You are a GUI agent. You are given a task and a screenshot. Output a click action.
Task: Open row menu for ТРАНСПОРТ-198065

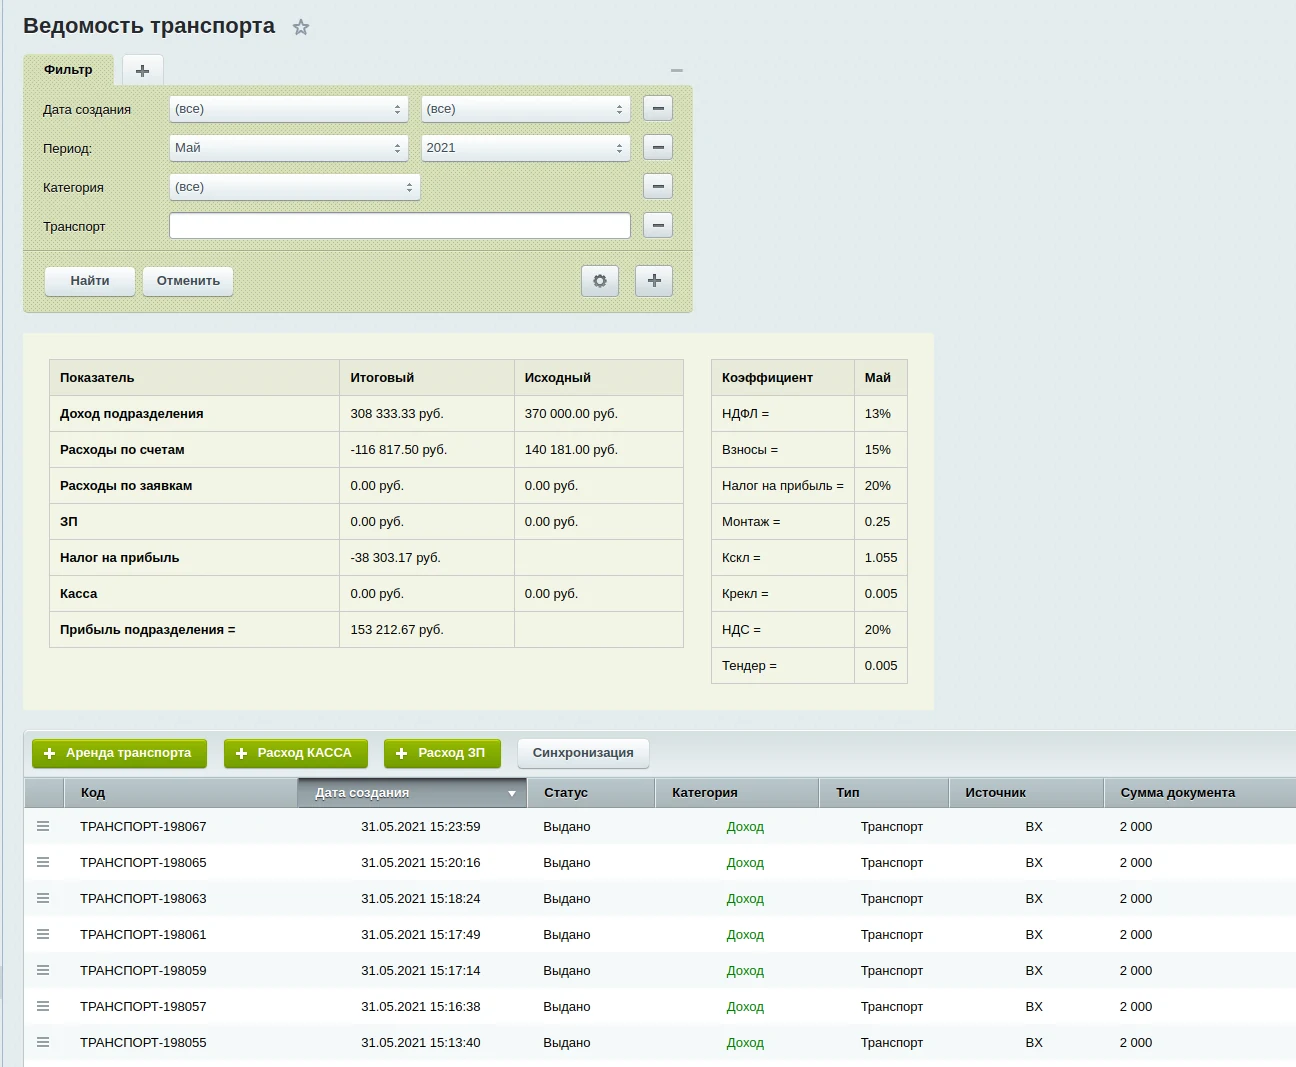[x=43, y=862]
